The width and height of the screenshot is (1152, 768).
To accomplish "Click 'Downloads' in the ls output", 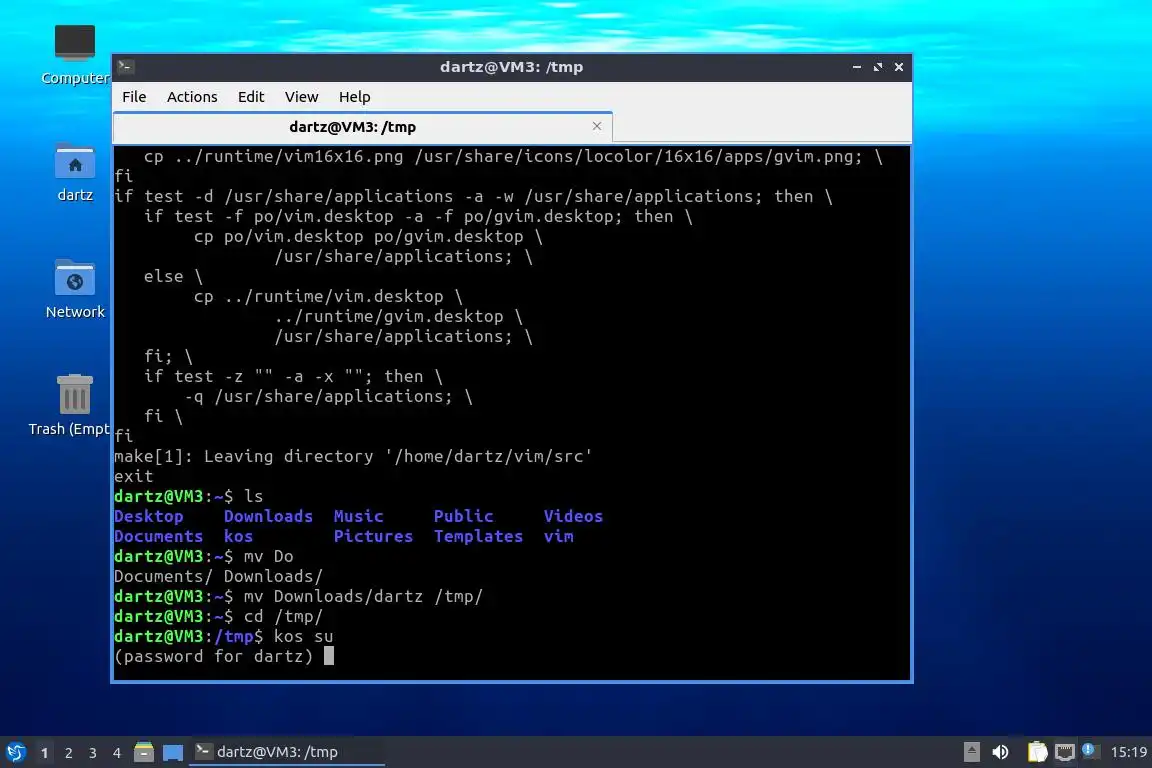I will pos(268,517).
